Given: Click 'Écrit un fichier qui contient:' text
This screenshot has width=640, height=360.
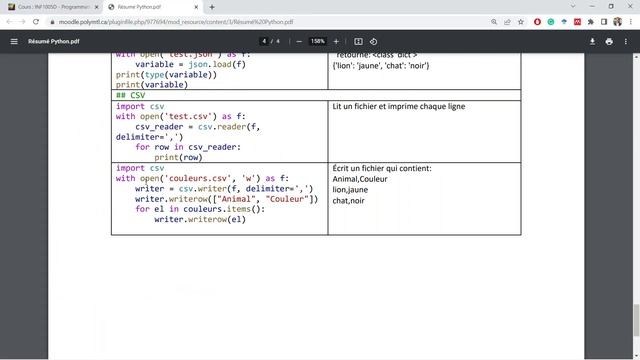Looking at the screenshot, I should point(382,168).
